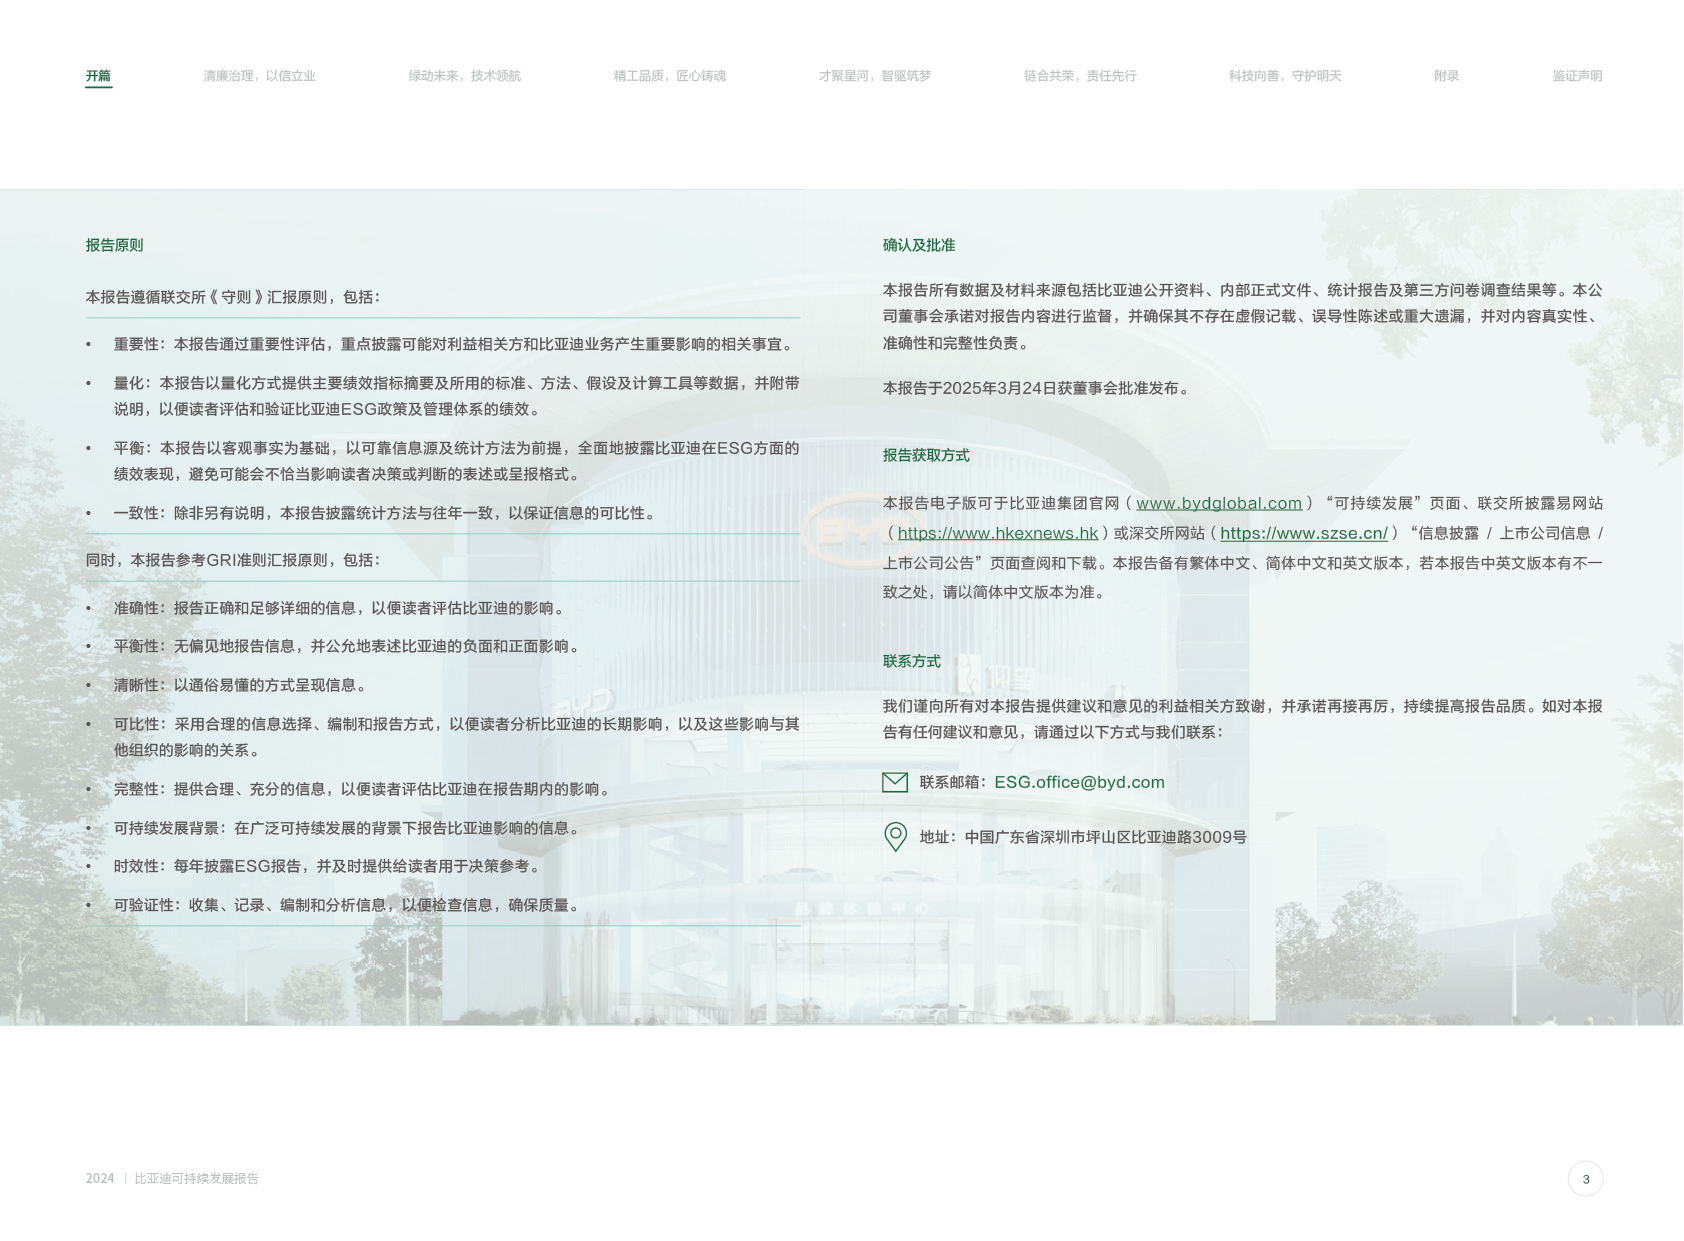The height and width of the screenshot is (1241, 1684).
Task: Select the 报告原则 heading
Action: pyautogui.click(x=114, y=245)
